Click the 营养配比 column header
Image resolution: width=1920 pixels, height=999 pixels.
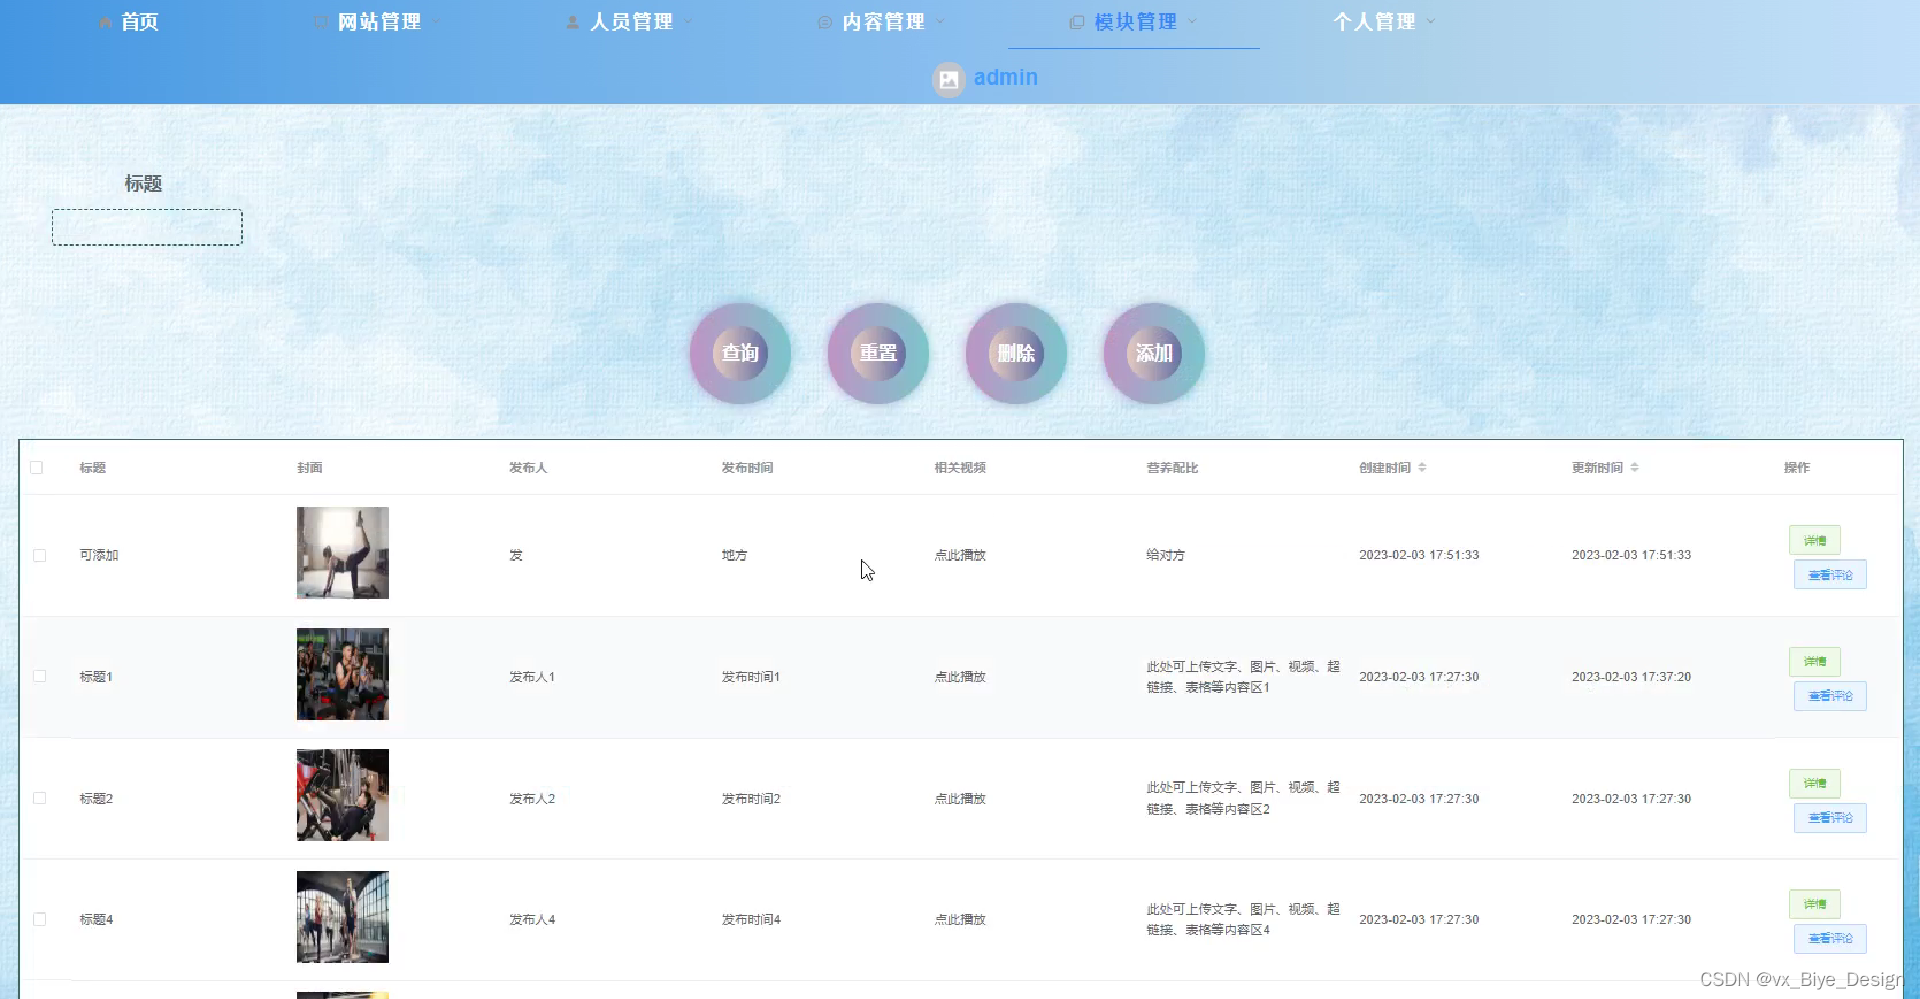[x=1172, y=467]
